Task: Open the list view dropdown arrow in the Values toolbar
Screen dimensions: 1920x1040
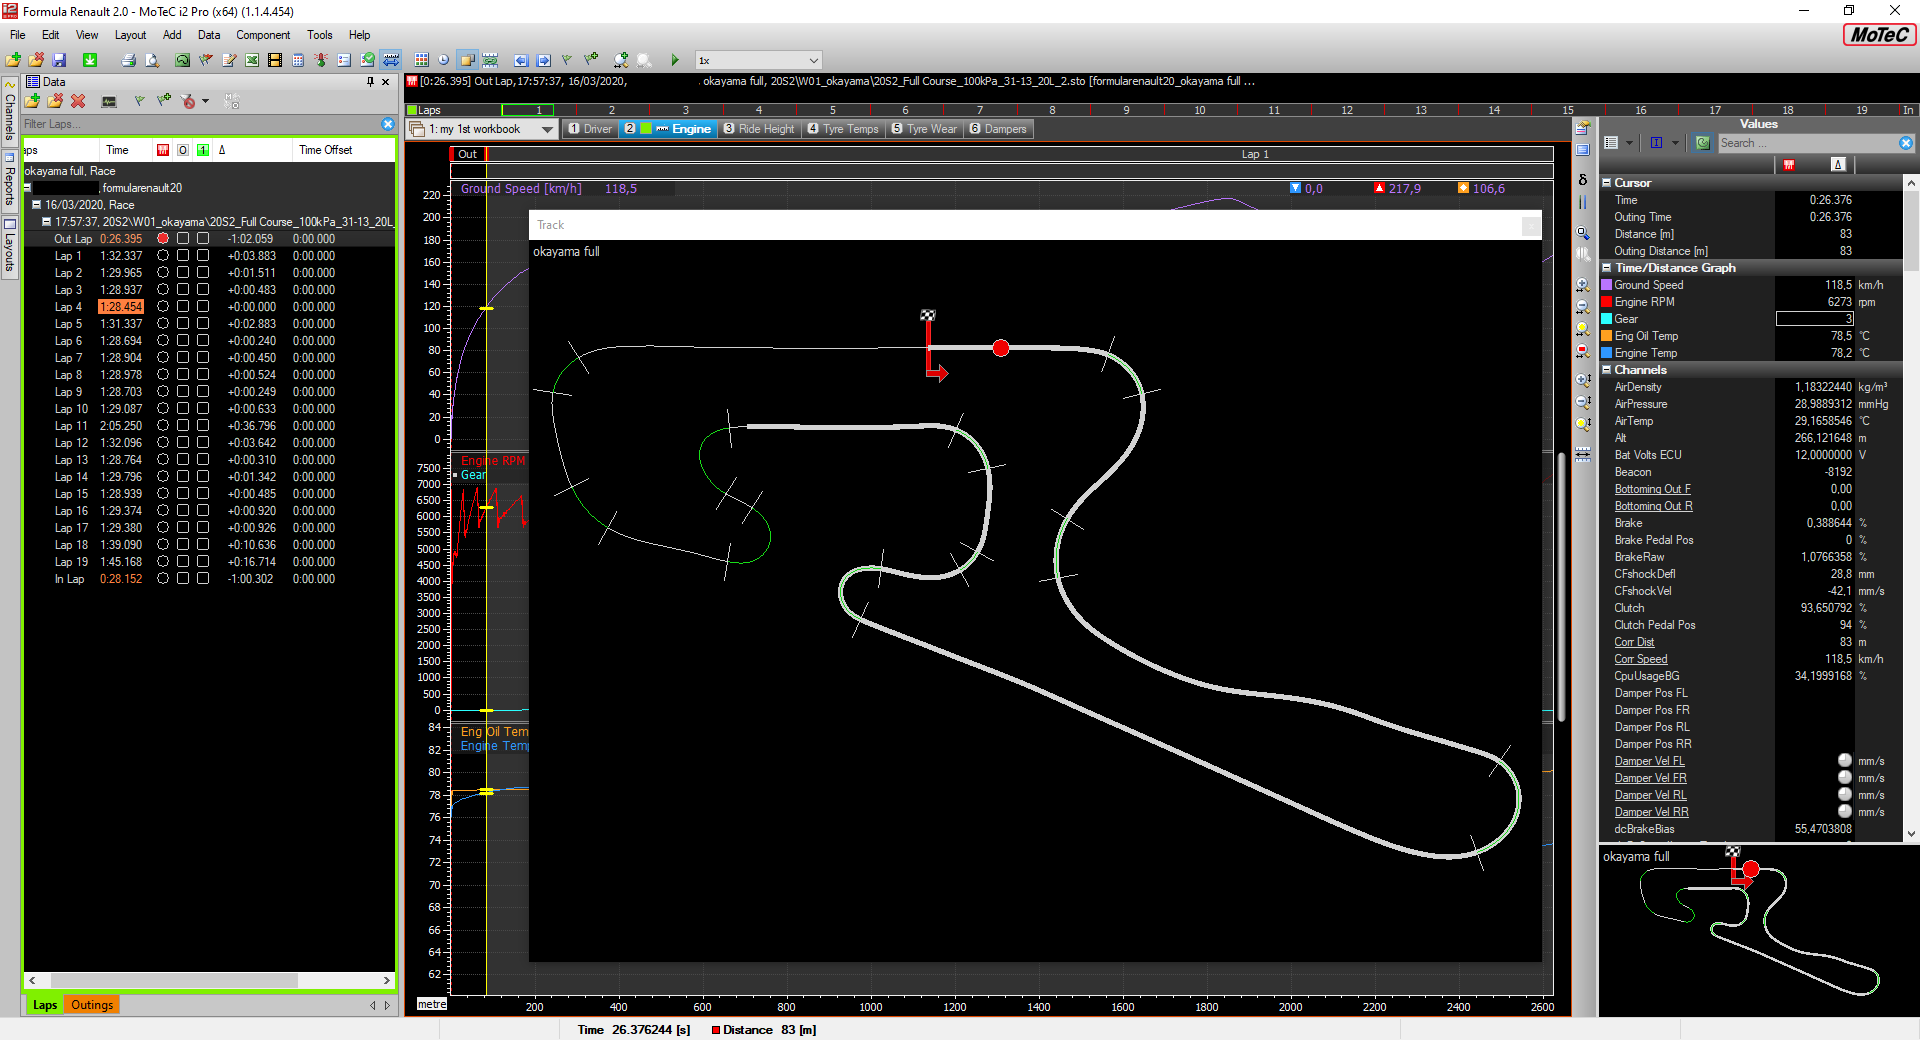Action: [x=1629, y=143]
